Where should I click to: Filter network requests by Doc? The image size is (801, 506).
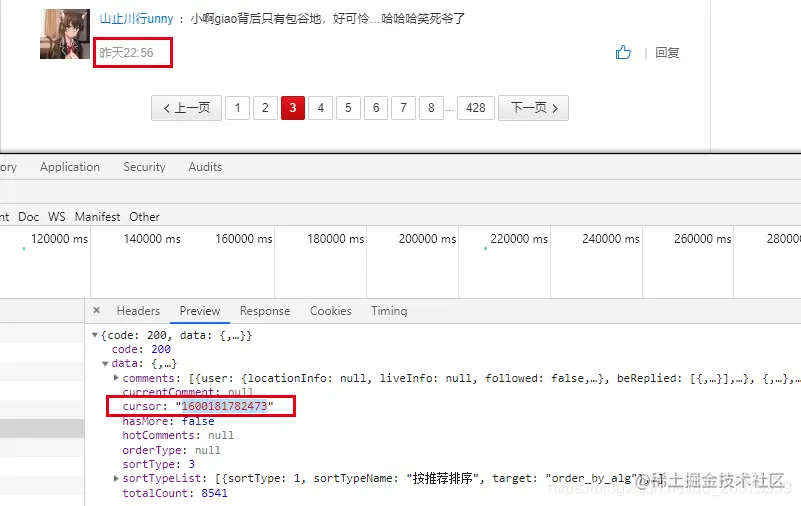click(x=29, y=216)
